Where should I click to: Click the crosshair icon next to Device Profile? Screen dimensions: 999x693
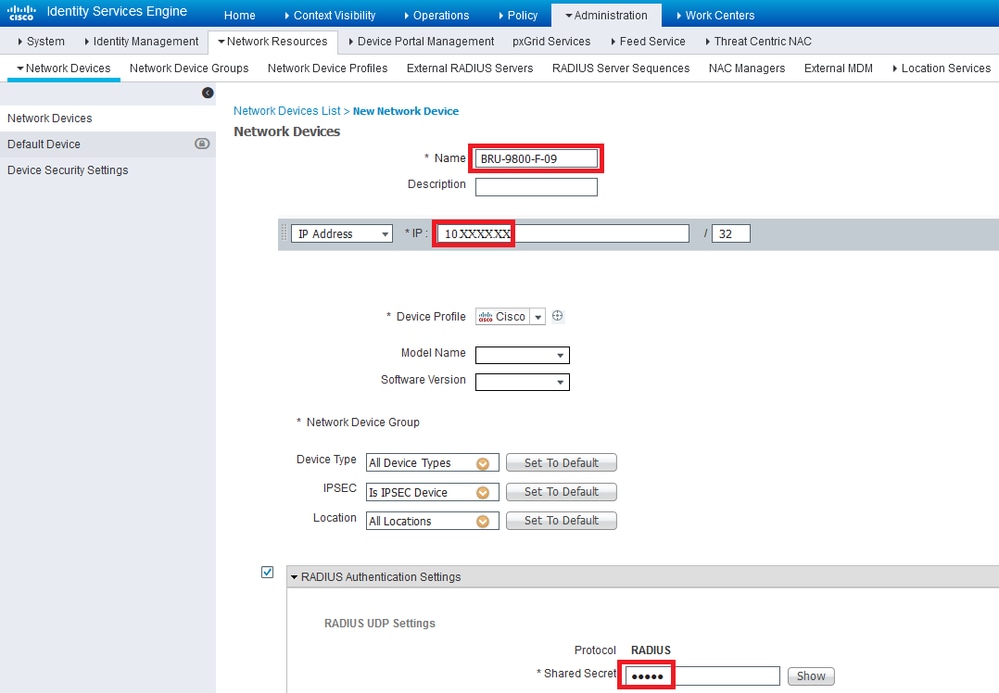pos(557,316)
